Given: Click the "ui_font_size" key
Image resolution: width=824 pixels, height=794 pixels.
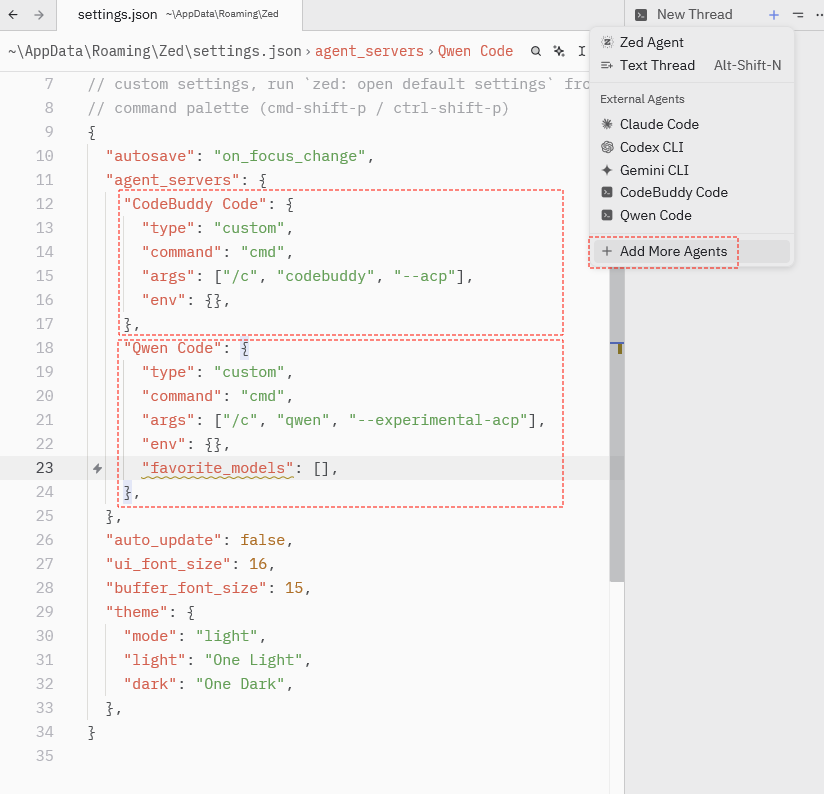Looking at the screenshot, I should [x=168, y=564].
